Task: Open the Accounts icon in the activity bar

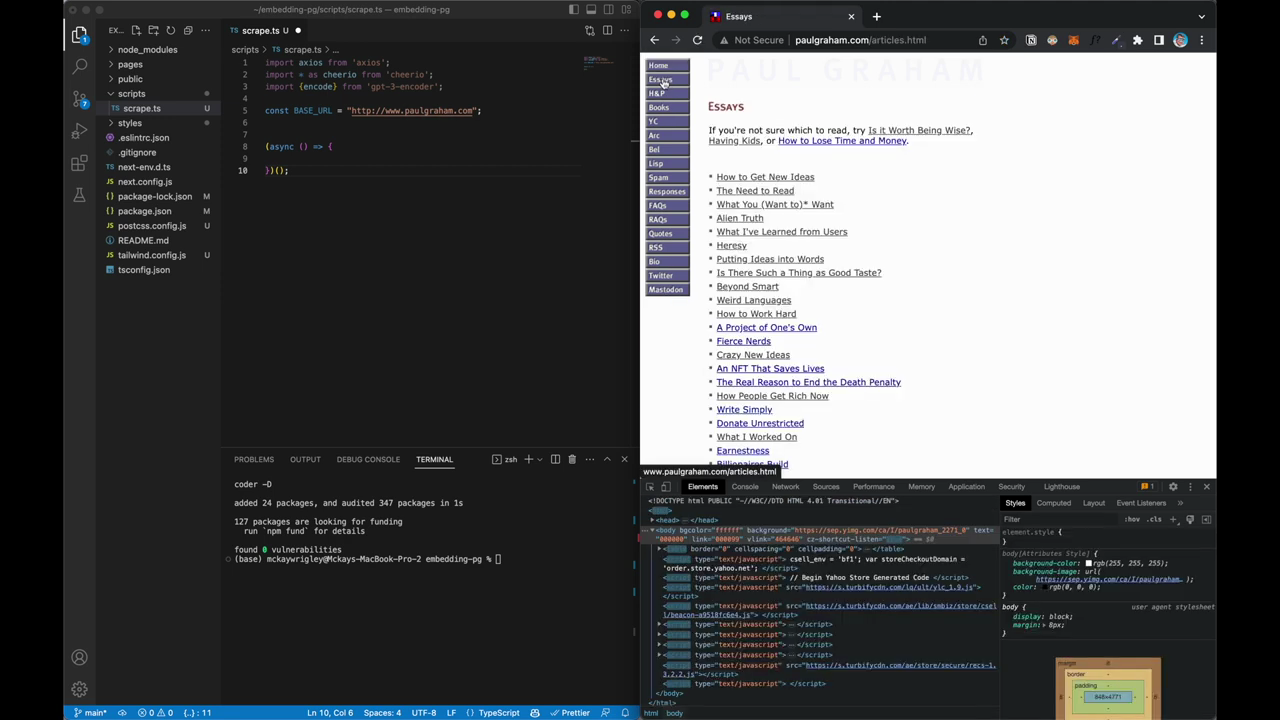Action: coord(79,657)
